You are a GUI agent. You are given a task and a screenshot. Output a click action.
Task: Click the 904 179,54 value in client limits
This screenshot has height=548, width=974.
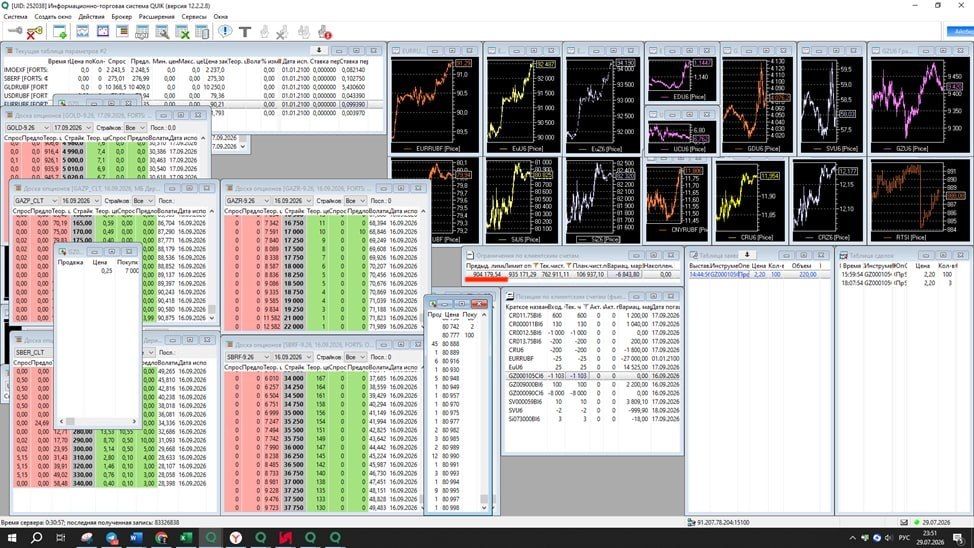tap(486, 274)
